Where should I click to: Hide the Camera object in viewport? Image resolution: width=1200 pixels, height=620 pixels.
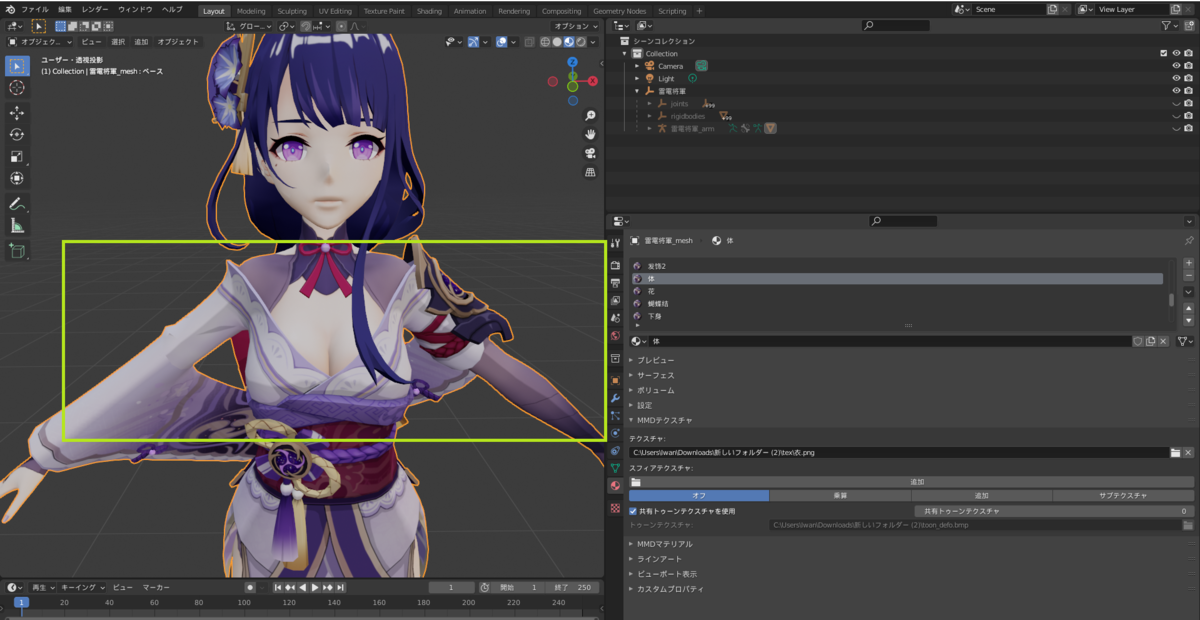(x=1176, y=66)
